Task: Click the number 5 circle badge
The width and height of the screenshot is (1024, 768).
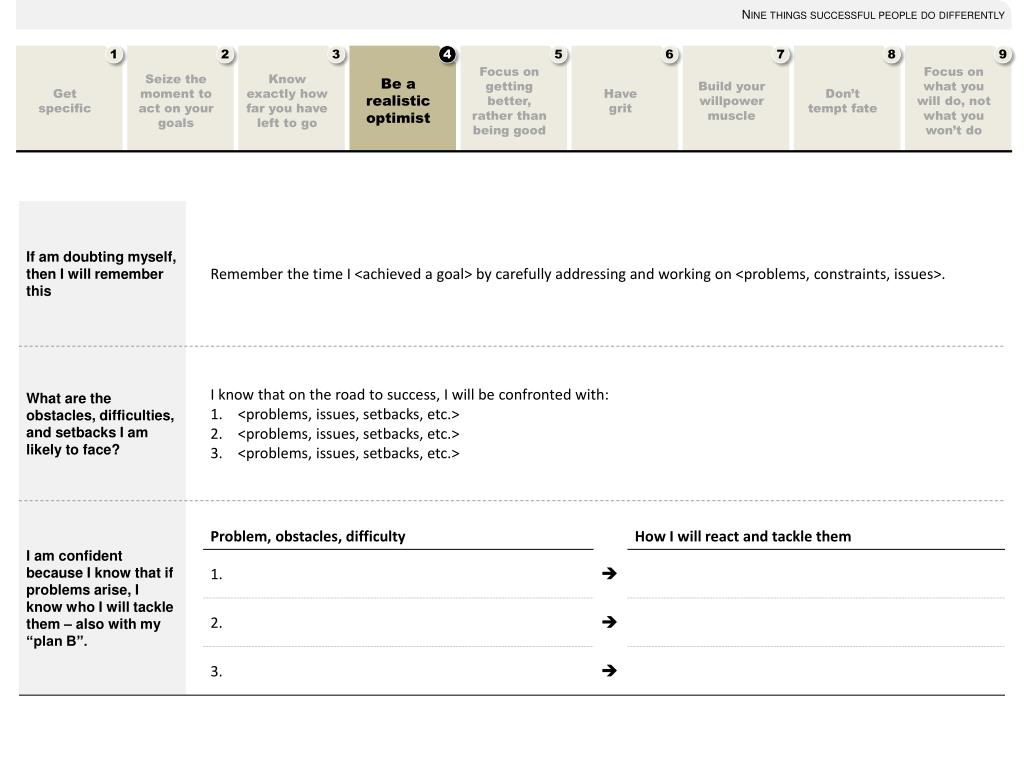Action: [558, 54]
